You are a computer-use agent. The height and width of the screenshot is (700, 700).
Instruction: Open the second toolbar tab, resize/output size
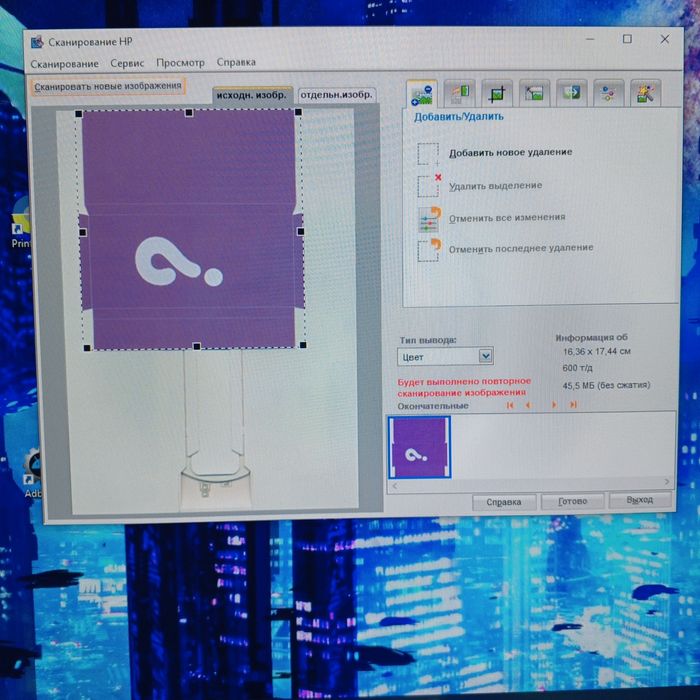459,93
